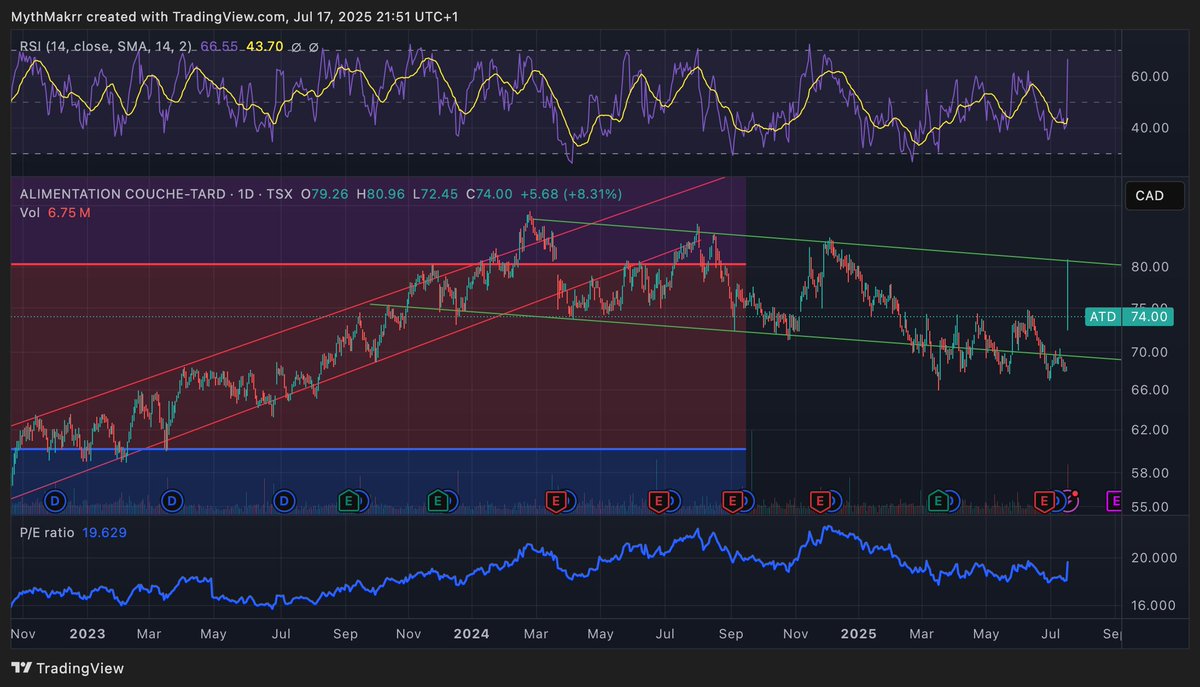This screenshot has height=687, width=1200.
Task: Open the dividend D marker near Jul 2023
Action: (285, 499)
